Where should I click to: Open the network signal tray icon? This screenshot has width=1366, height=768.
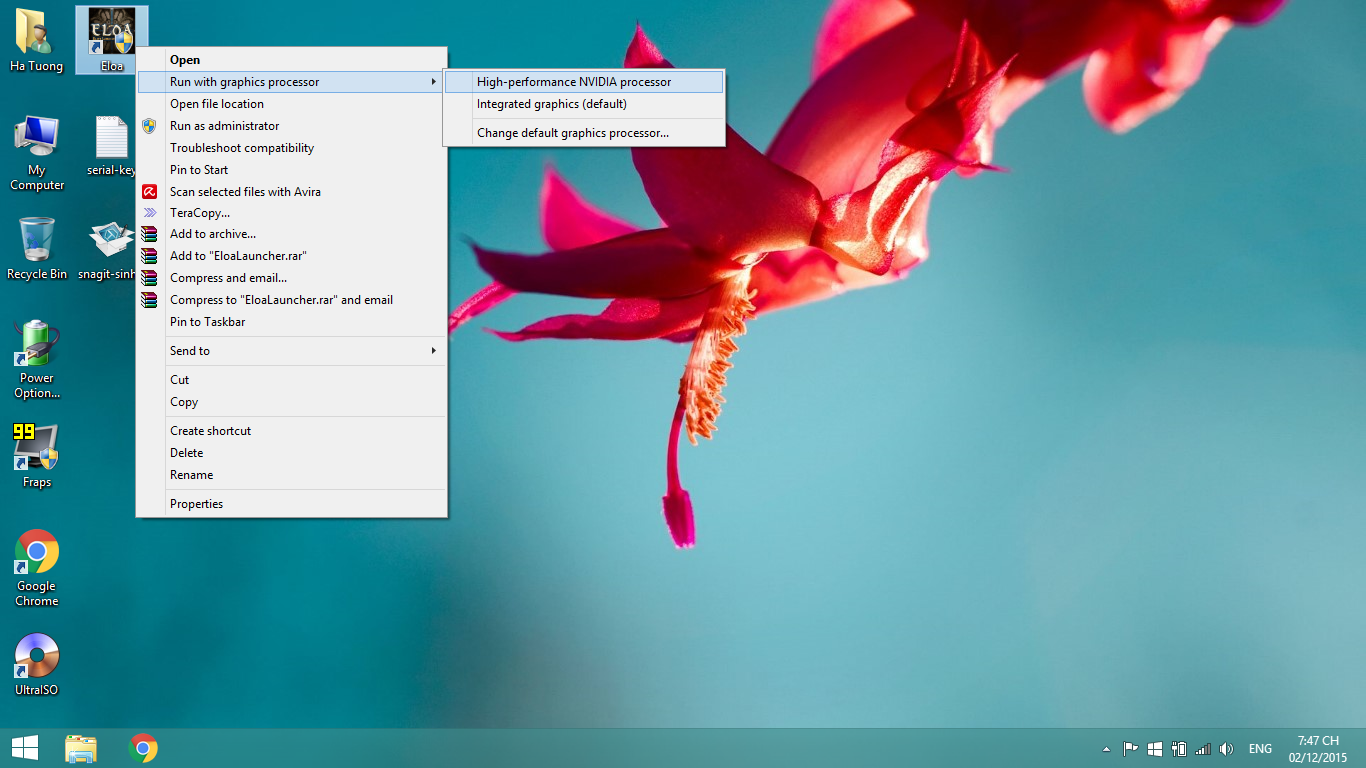(1203, 748)
